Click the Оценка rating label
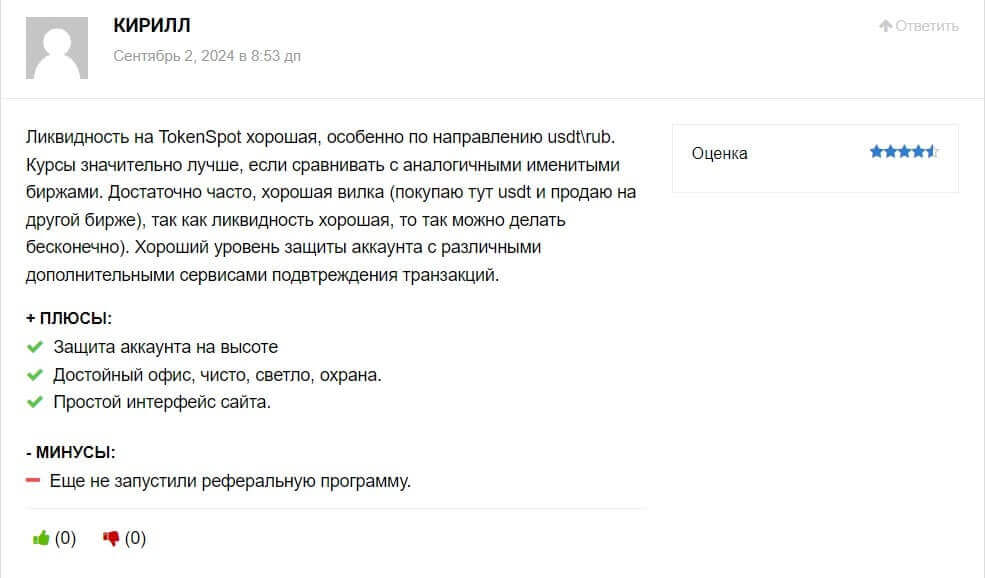 719,153
